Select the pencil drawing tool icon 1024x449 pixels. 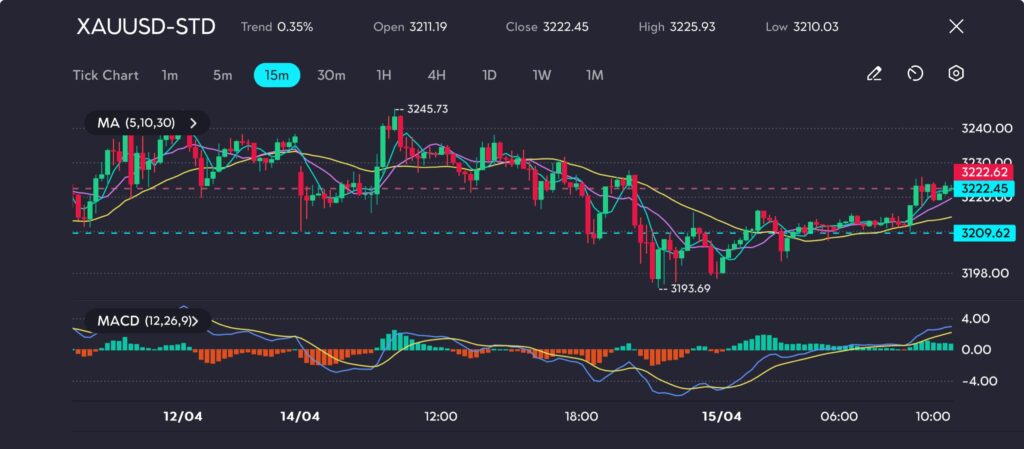[x=874, y=74]
